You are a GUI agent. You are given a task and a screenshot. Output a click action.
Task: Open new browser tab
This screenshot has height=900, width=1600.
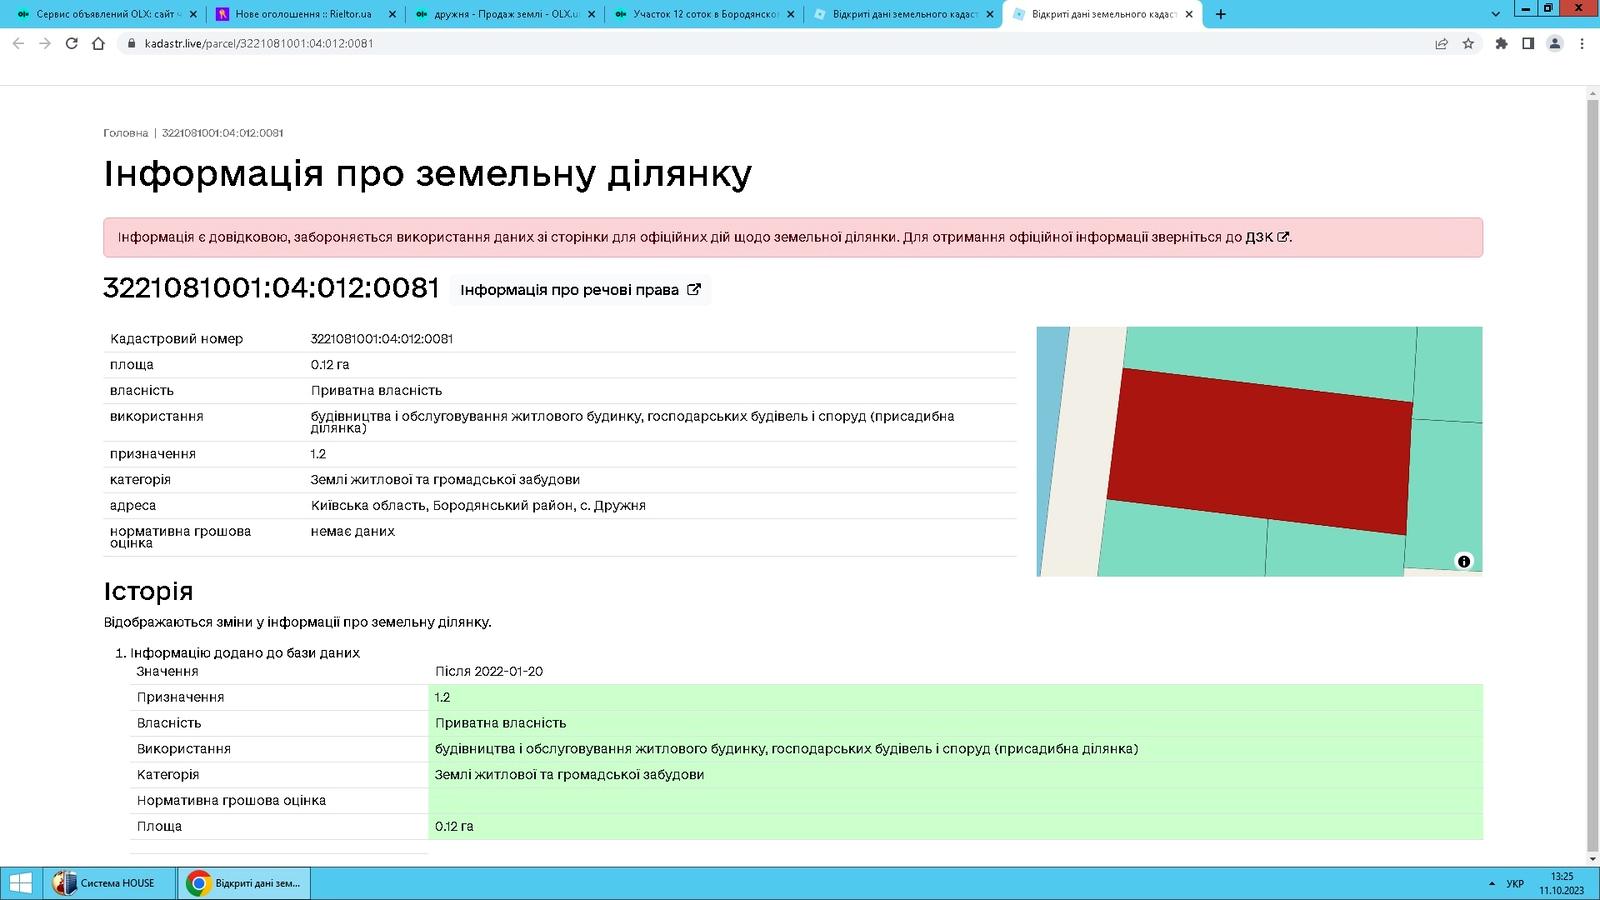[x=1220, y=14]
